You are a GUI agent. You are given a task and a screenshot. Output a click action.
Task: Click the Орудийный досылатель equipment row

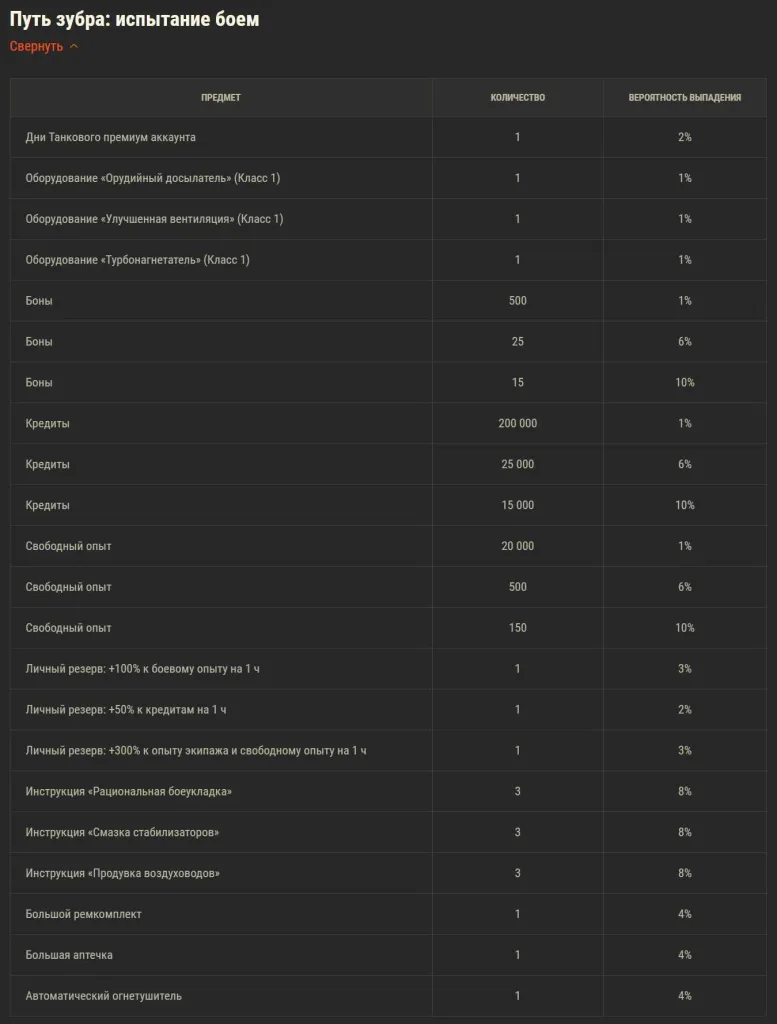(x=153, y=178)
